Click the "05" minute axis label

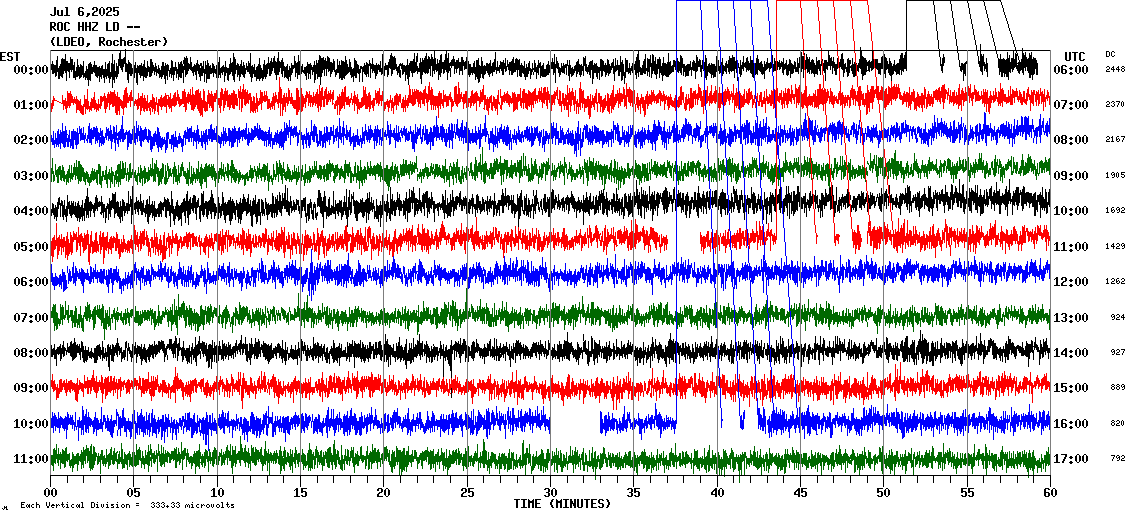(133, 492)
